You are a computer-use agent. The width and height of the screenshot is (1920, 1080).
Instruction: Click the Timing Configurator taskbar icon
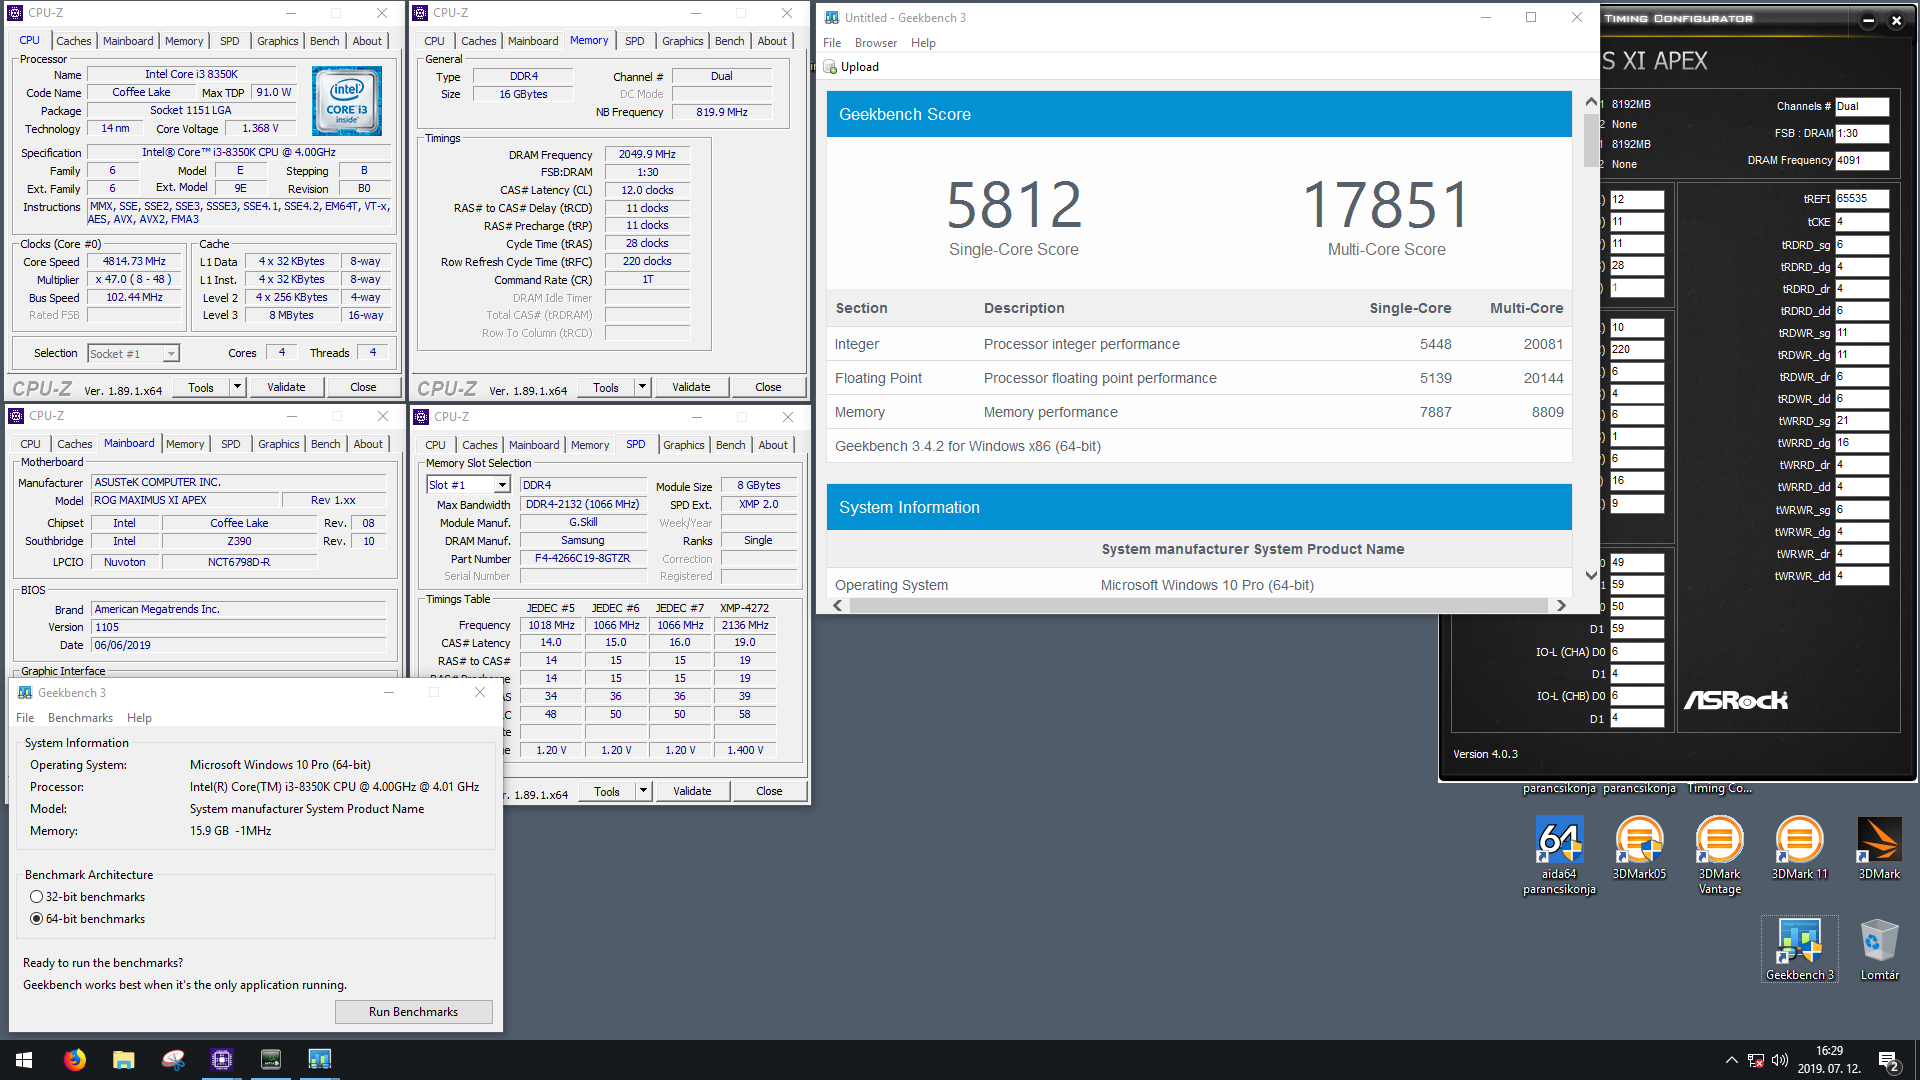(x=270, y=1060)
